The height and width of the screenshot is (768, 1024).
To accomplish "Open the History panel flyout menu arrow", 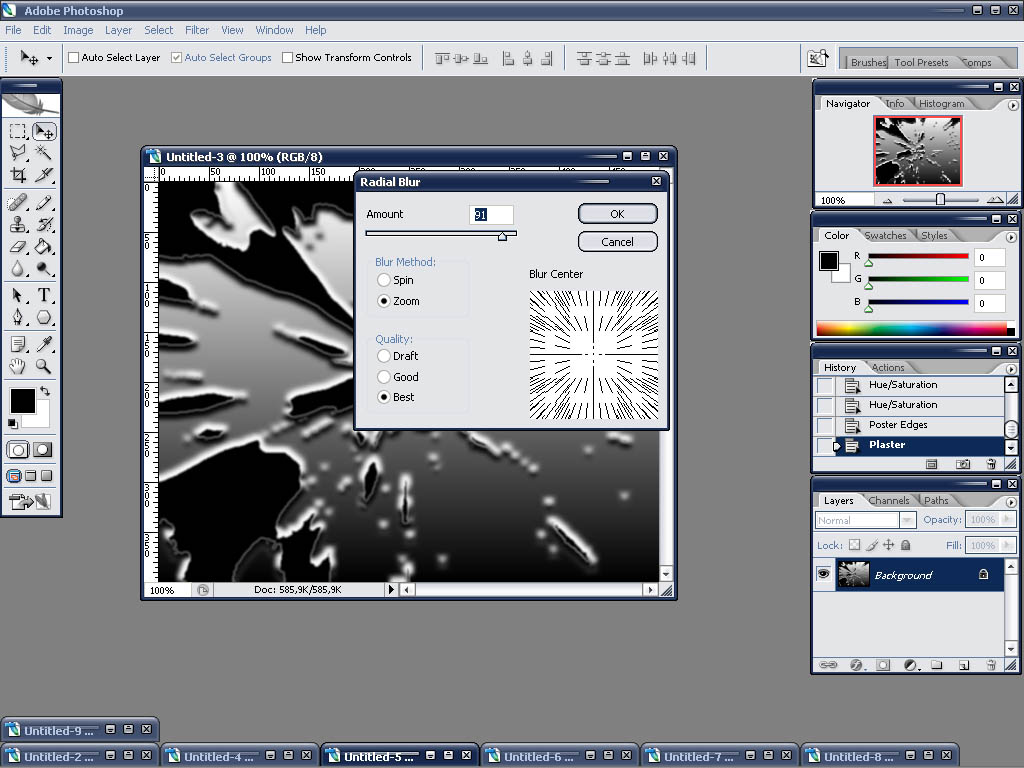I will tap(1012, 367).
